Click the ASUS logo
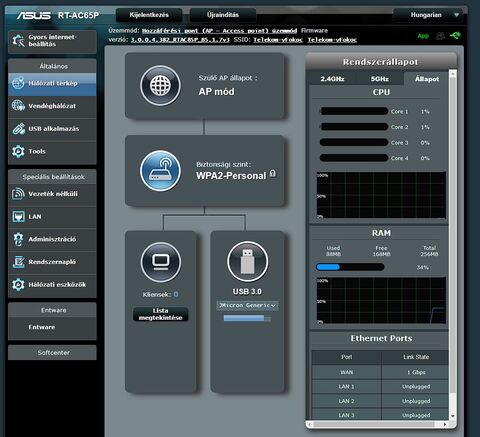 pyautogui.click(x=34, y=15)
